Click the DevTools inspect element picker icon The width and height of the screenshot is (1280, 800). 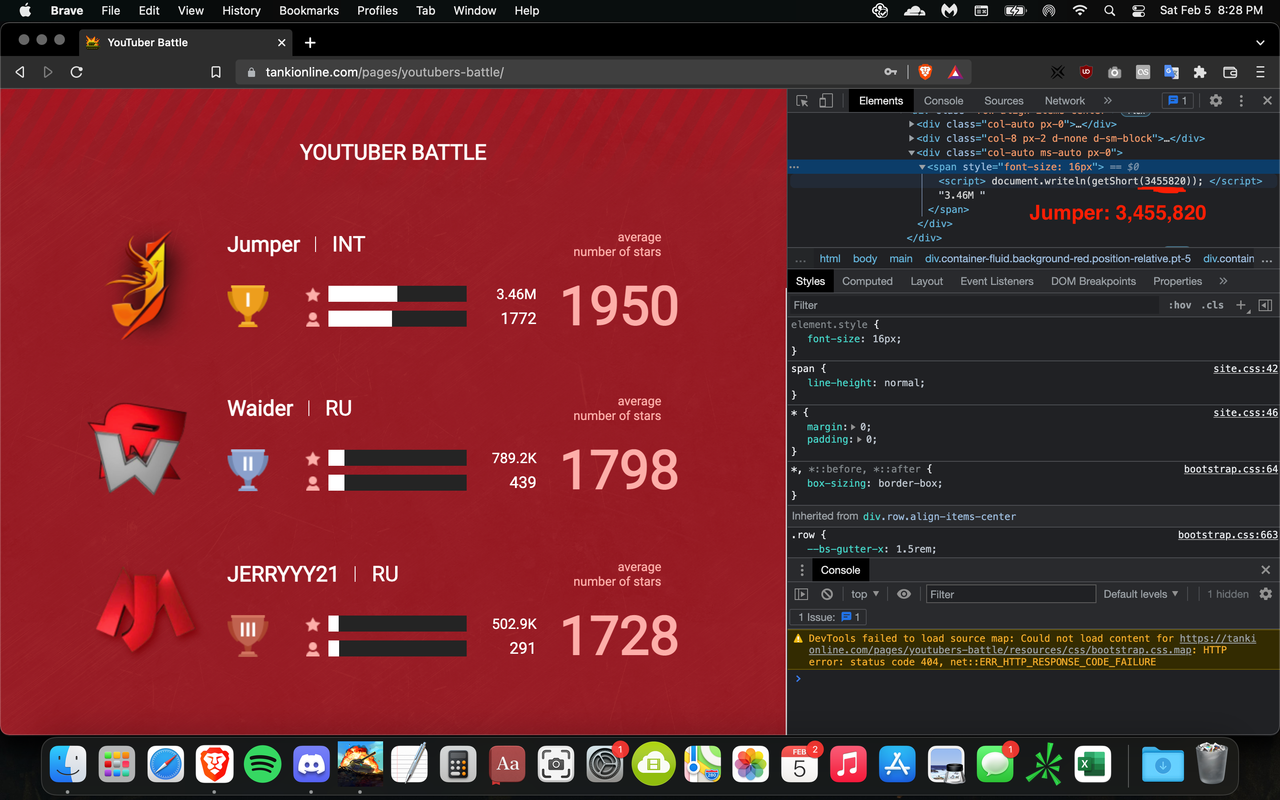click(802, 101)
